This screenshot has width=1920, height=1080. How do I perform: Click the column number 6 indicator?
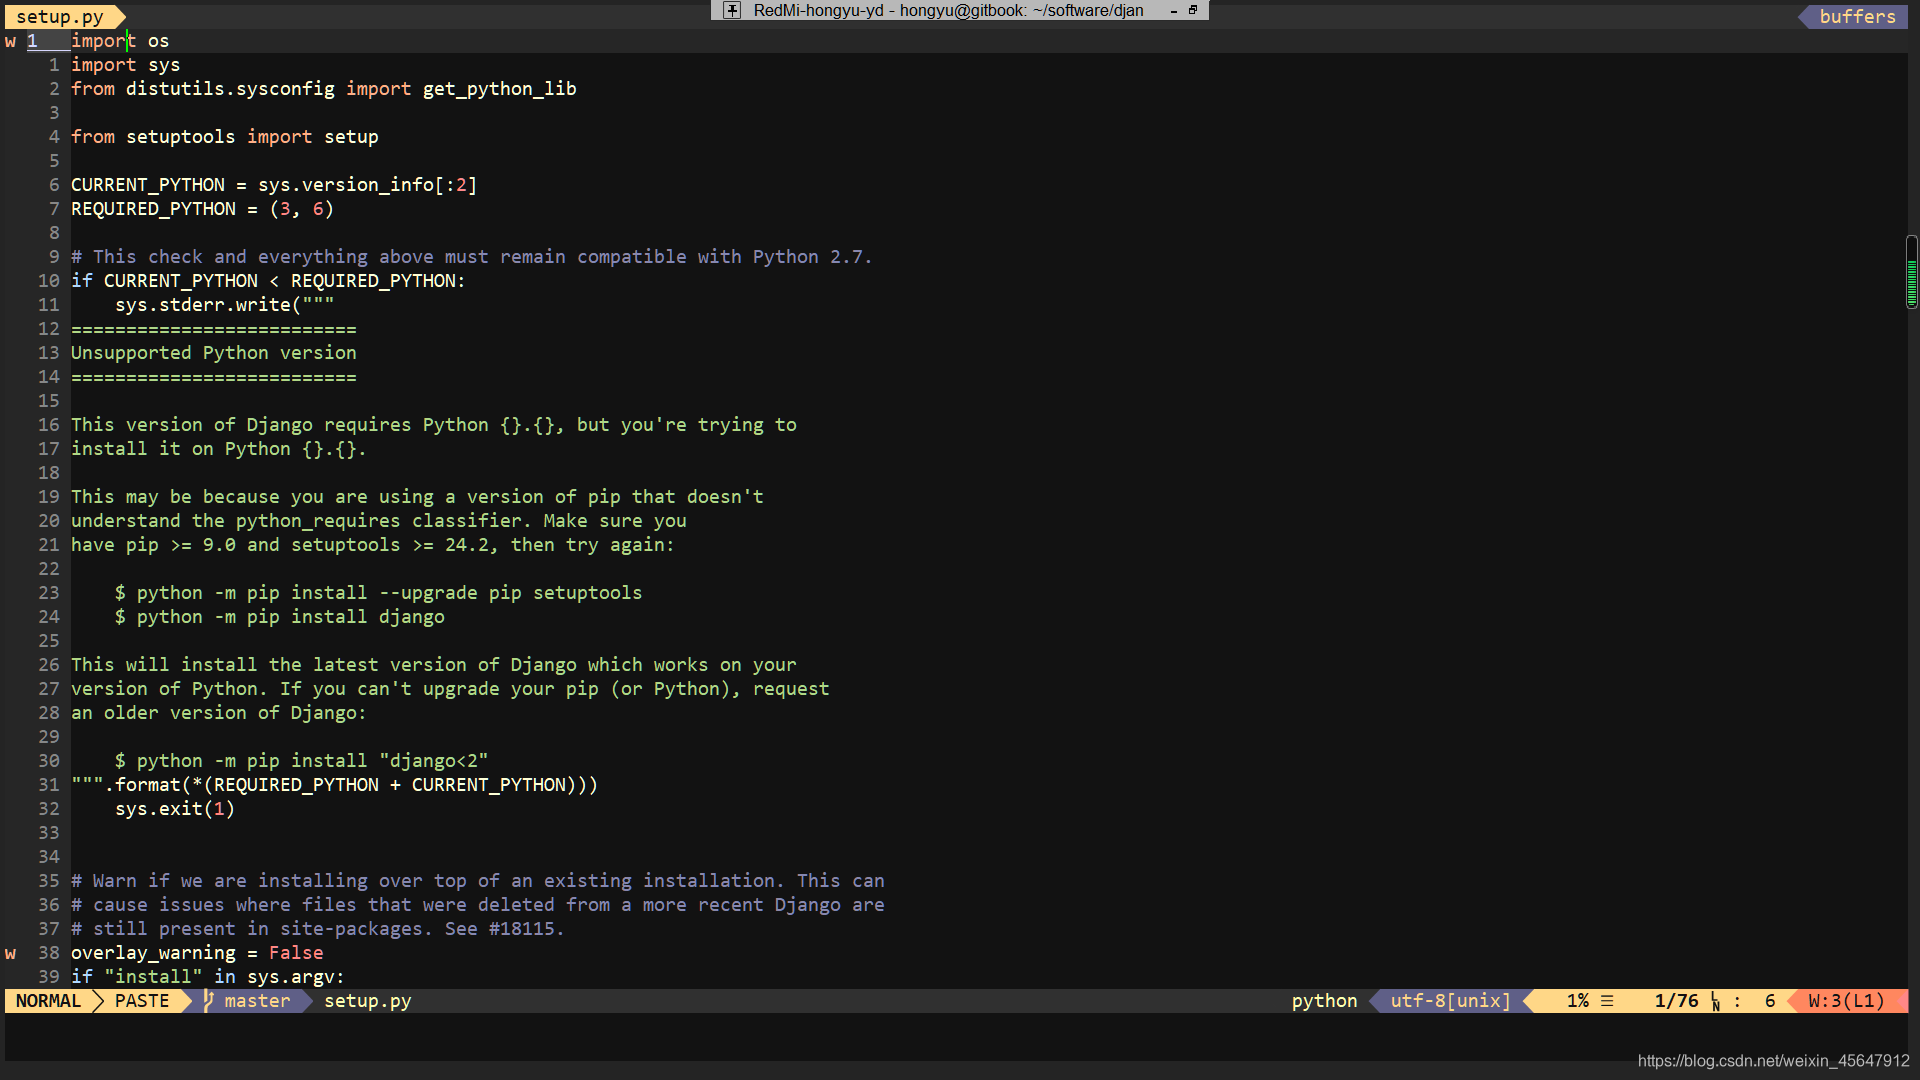click(1770, 1001)
